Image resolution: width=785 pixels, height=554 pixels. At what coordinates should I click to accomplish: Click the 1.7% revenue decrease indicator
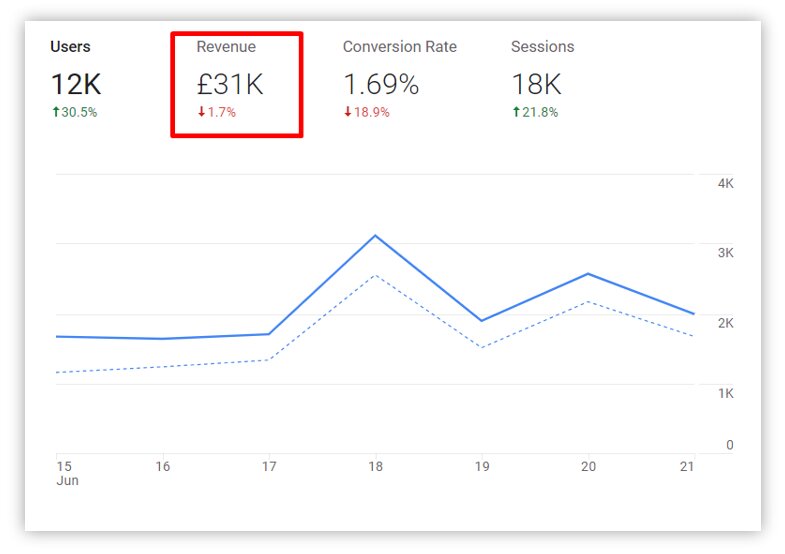tap(217, 112)
